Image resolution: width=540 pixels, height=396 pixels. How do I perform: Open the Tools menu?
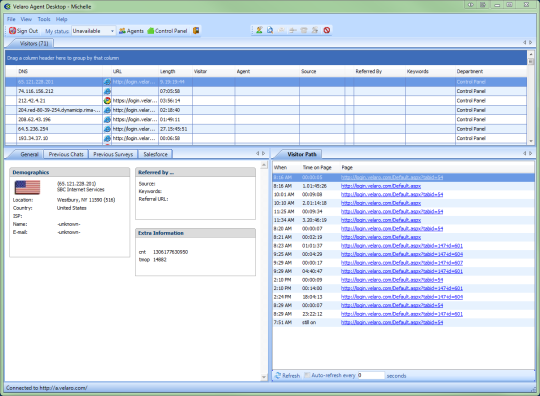point(44,19)
